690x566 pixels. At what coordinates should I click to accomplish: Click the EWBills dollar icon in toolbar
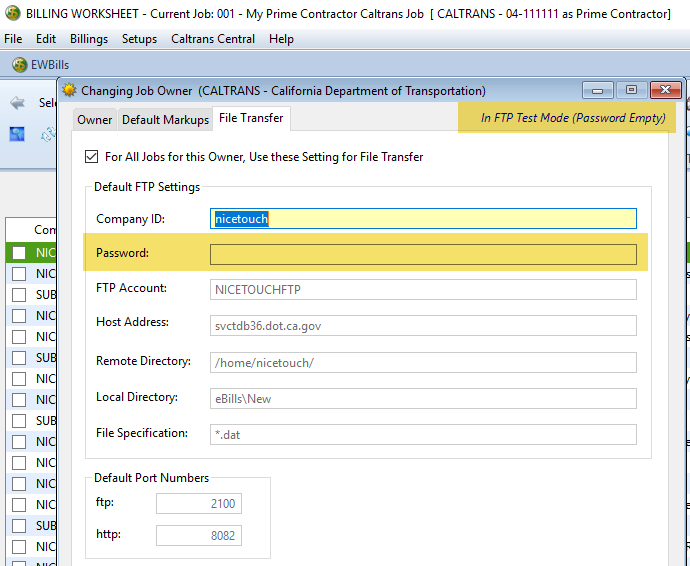coord(19,65)
